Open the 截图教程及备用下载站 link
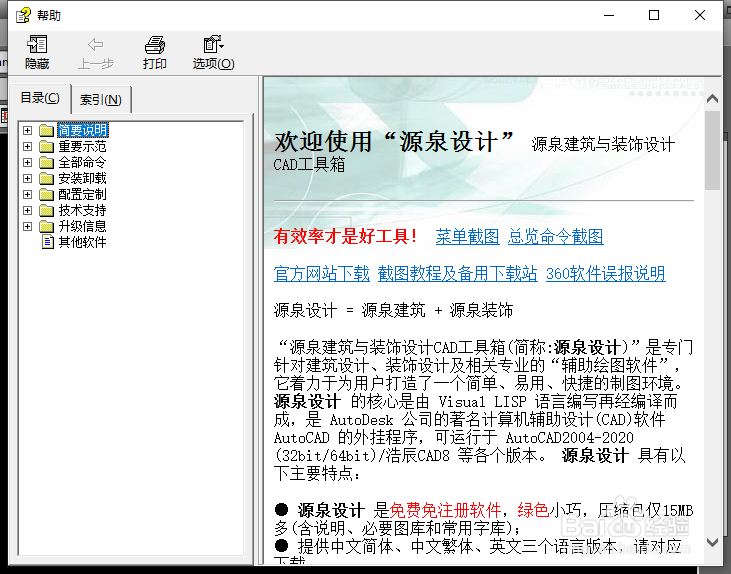This screenshot has height=574, width=731. 457,273
